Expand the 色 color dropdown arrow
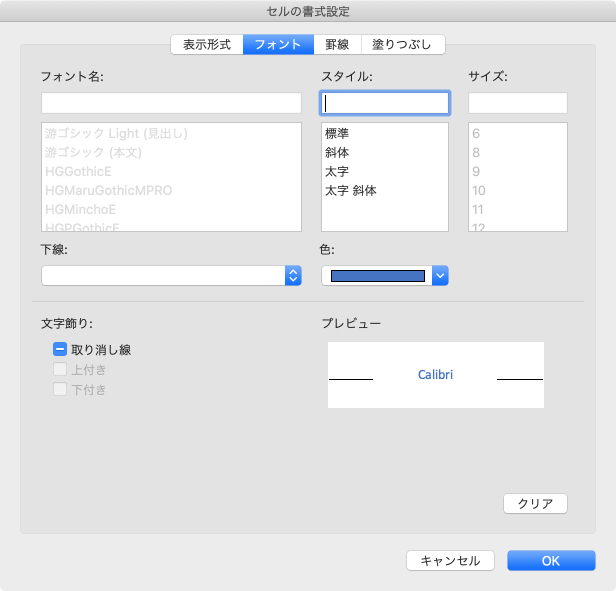 (439, 276)
